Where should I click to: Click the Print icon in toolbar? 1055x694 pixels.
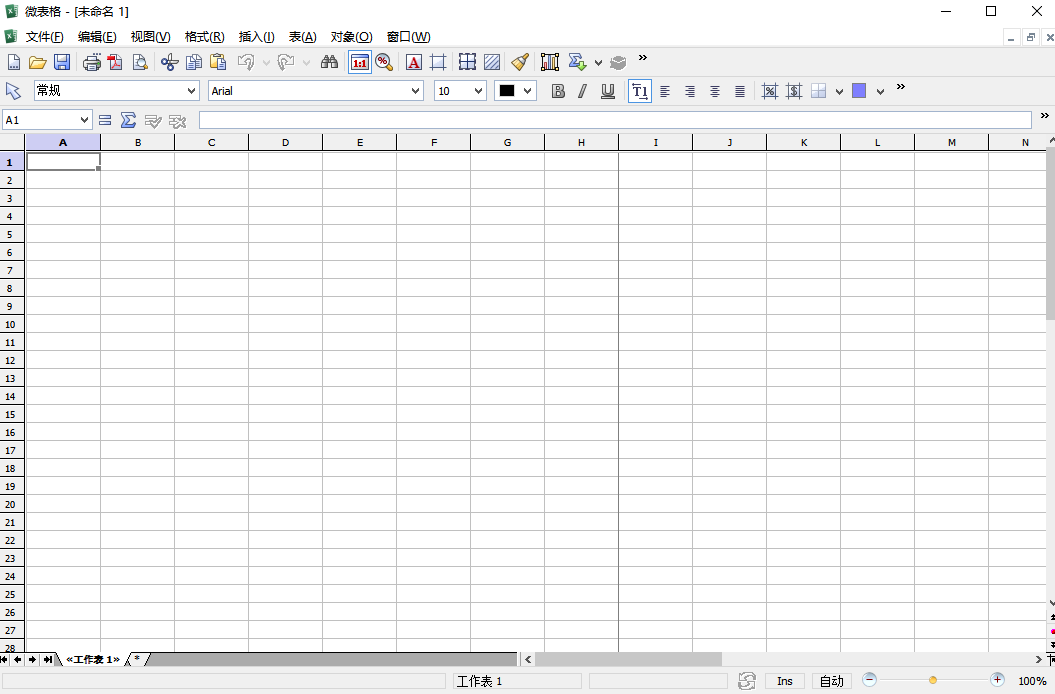click(x=91, y=62)
